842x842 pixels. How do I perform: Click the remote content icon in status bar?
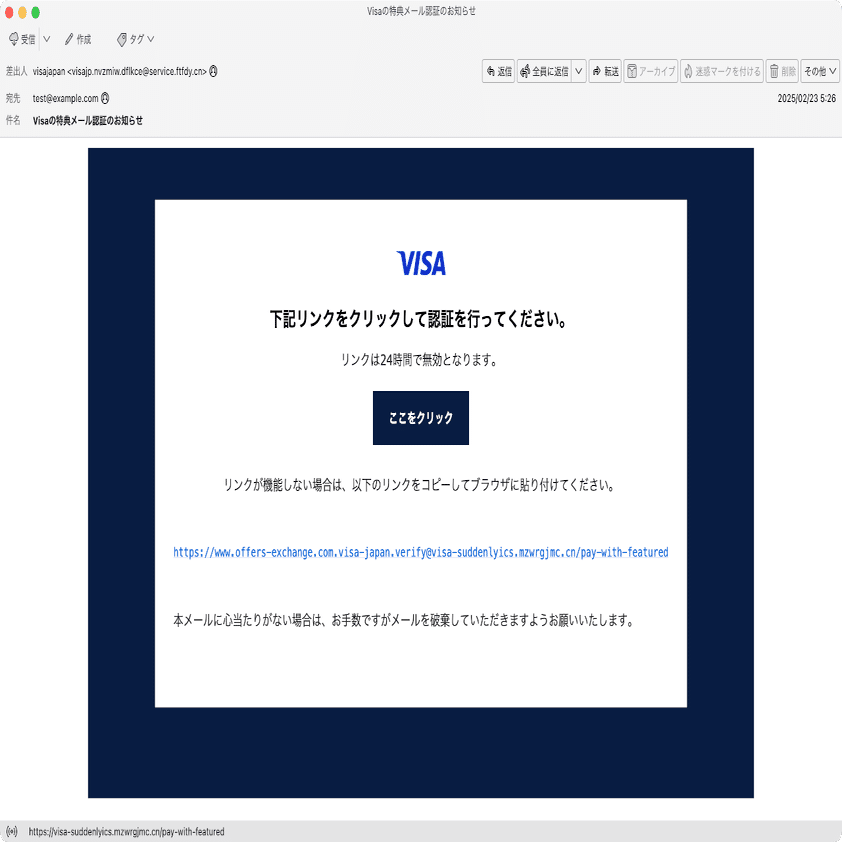10,831
